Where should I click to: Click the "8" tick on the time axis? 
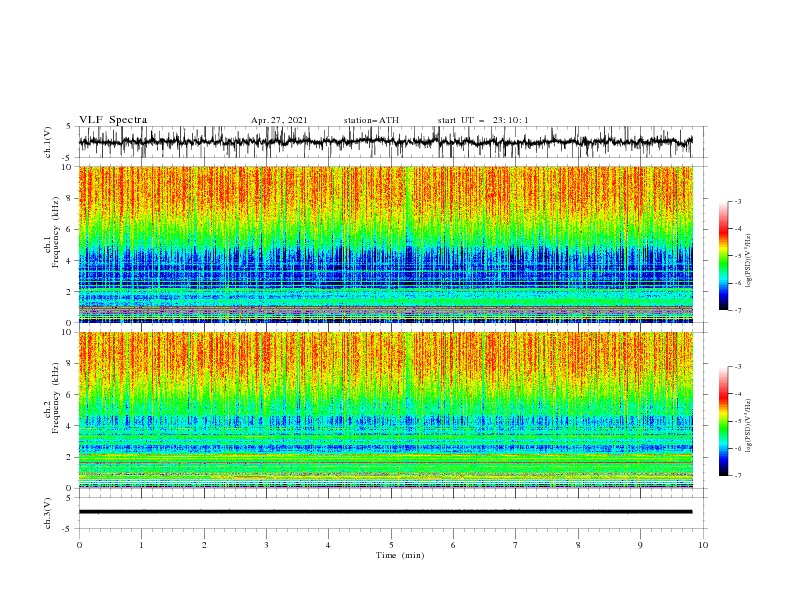coord(578,545)
